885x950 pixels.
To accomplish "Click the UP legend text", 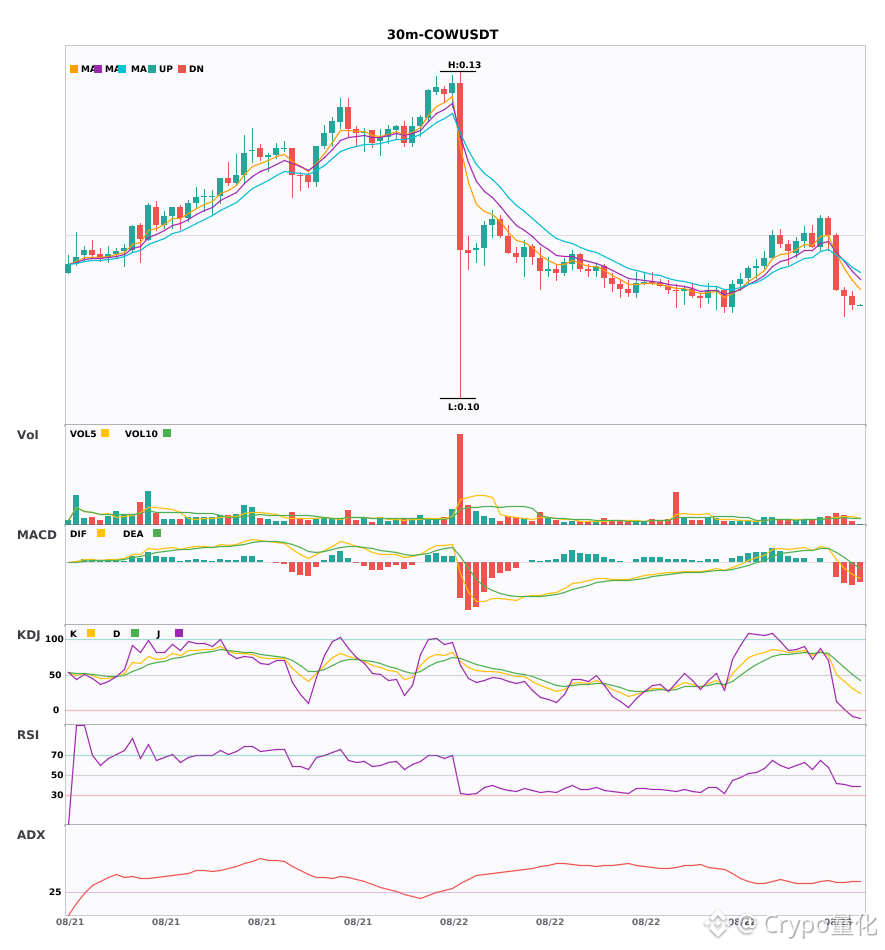I will click(x=166, y=69).
